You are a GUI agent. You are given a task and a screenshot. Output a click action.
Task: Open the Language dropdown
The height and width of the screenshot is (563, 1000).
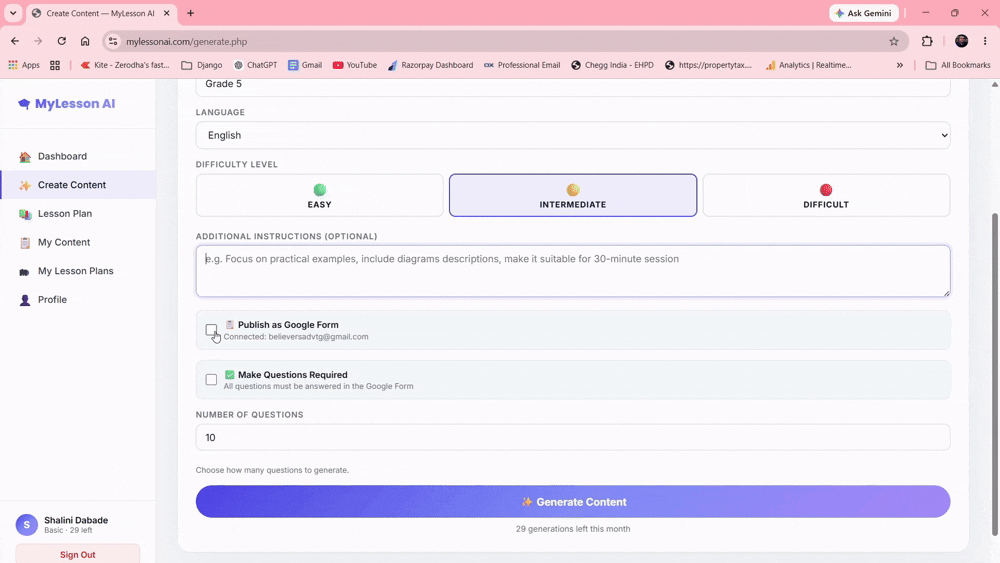pyautogui.click(x=573, y=135)
